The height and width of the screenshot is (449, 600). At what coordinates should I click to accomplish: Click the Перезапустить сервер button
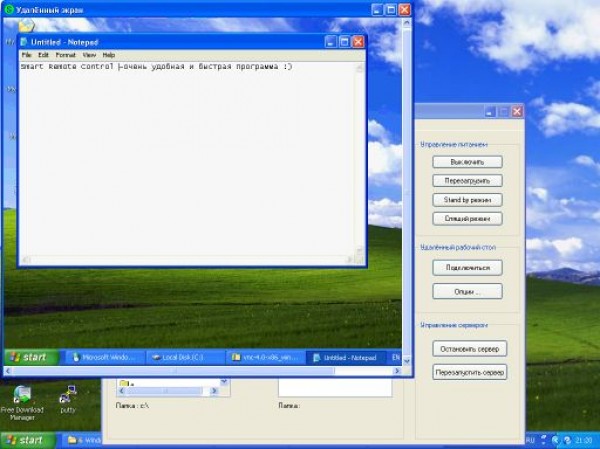click(470, 372)
